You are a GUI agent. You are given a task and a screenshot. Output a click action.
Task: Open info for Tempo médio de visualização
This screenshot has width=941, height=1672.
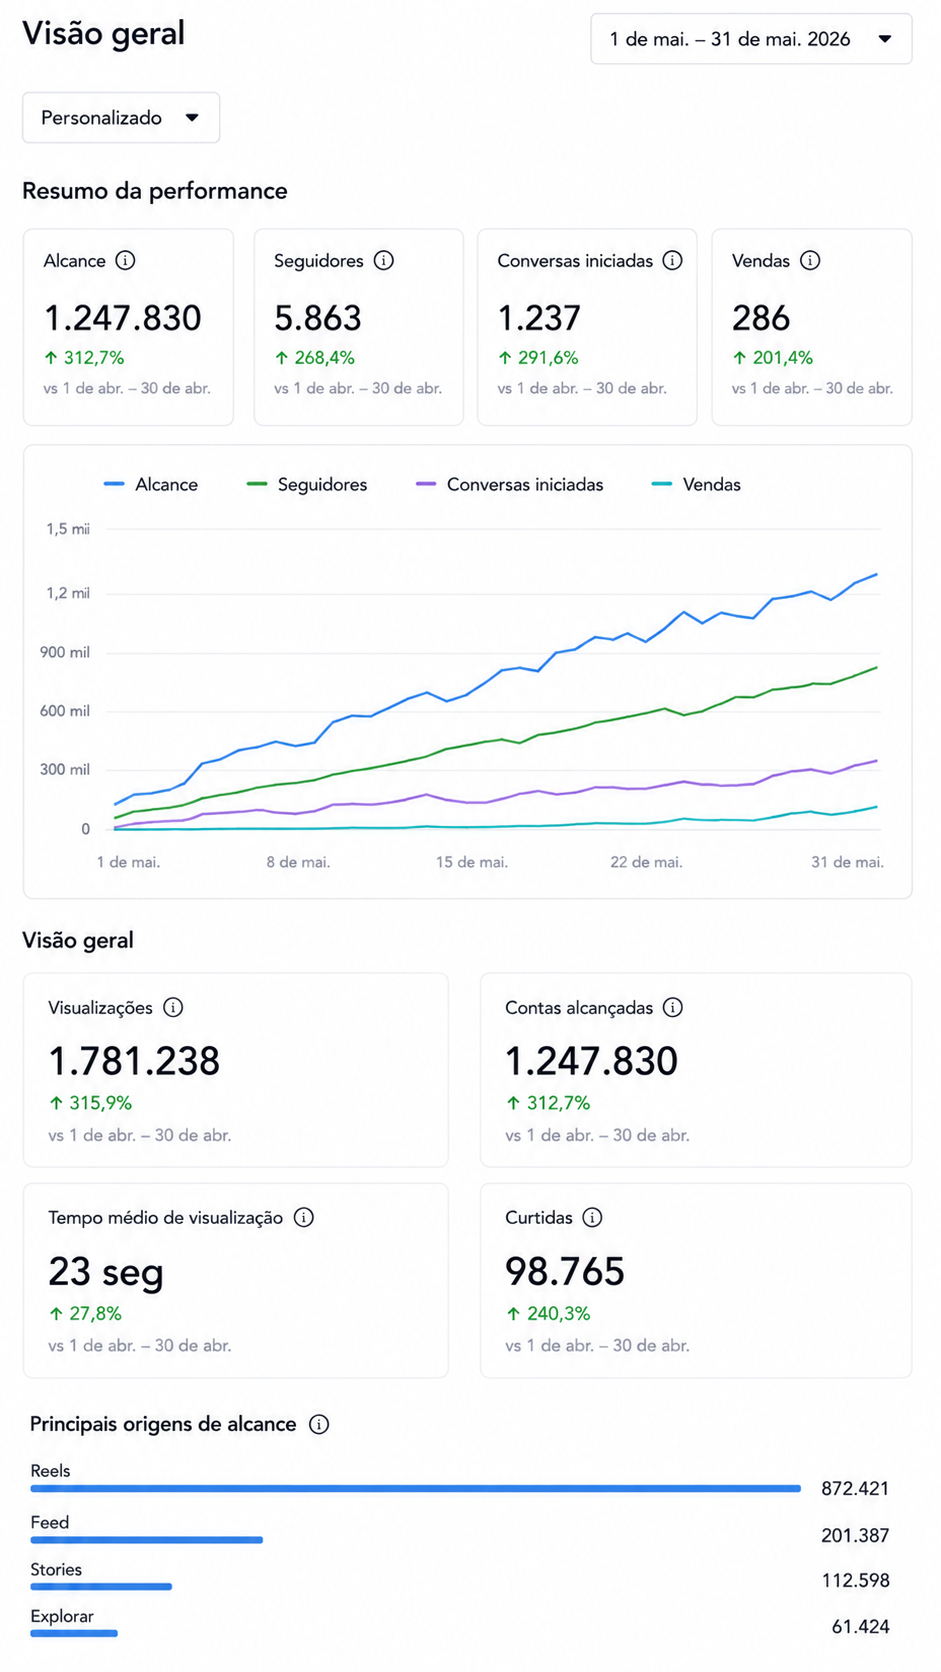coord(304,1218)
